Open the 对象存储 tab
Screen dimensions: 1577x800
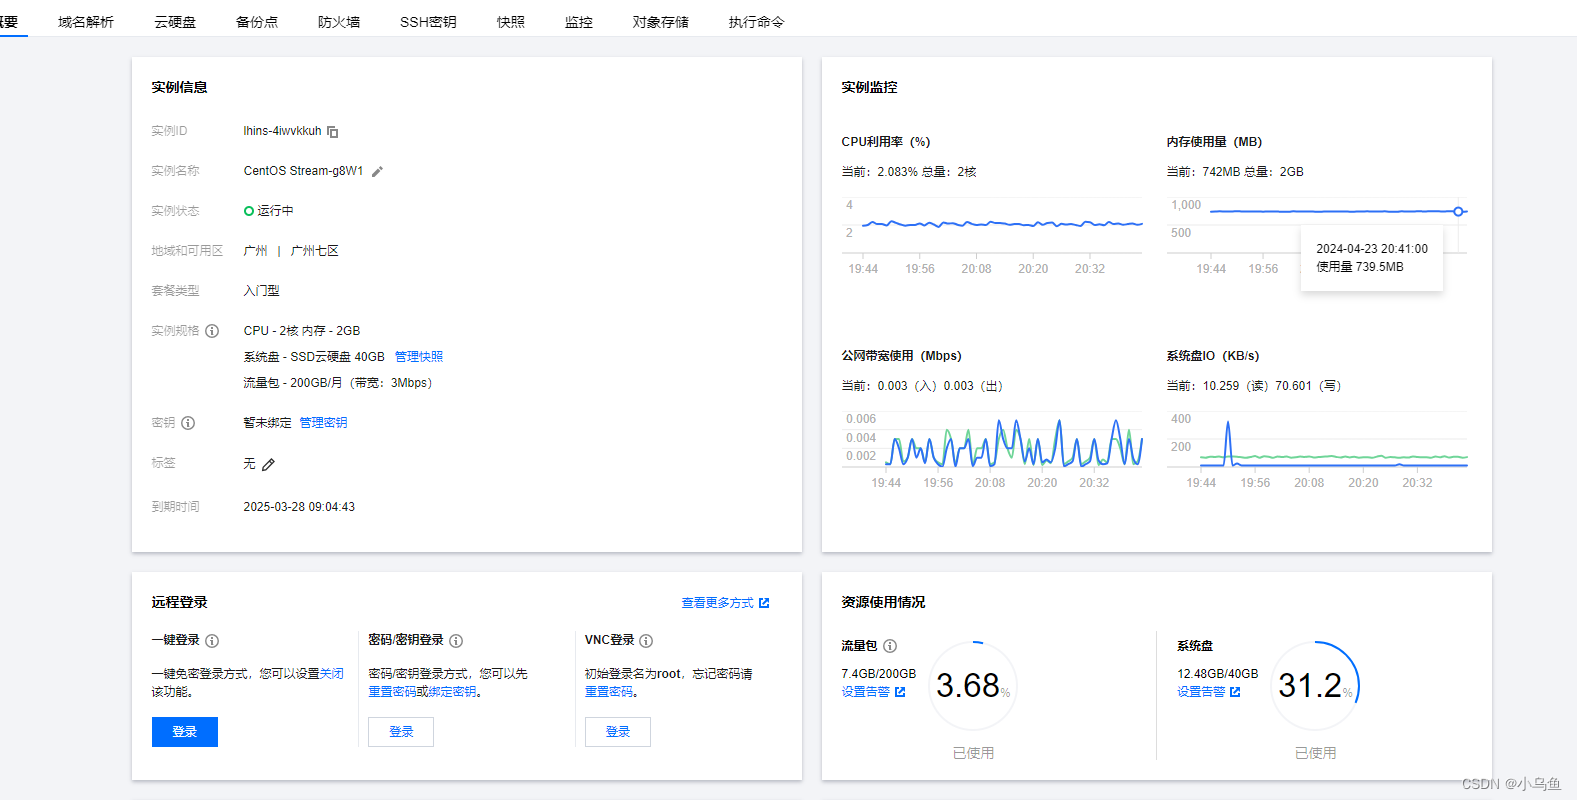[x=661, y=22]
